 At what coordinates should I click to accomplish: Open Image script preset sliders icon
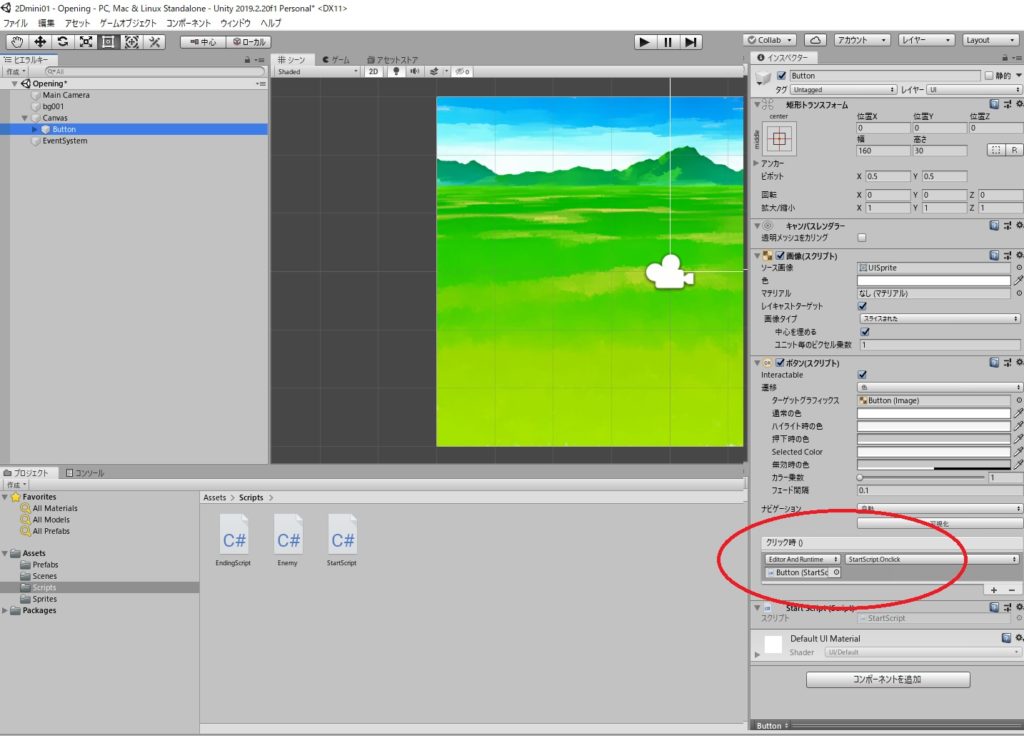(1007, 255)
